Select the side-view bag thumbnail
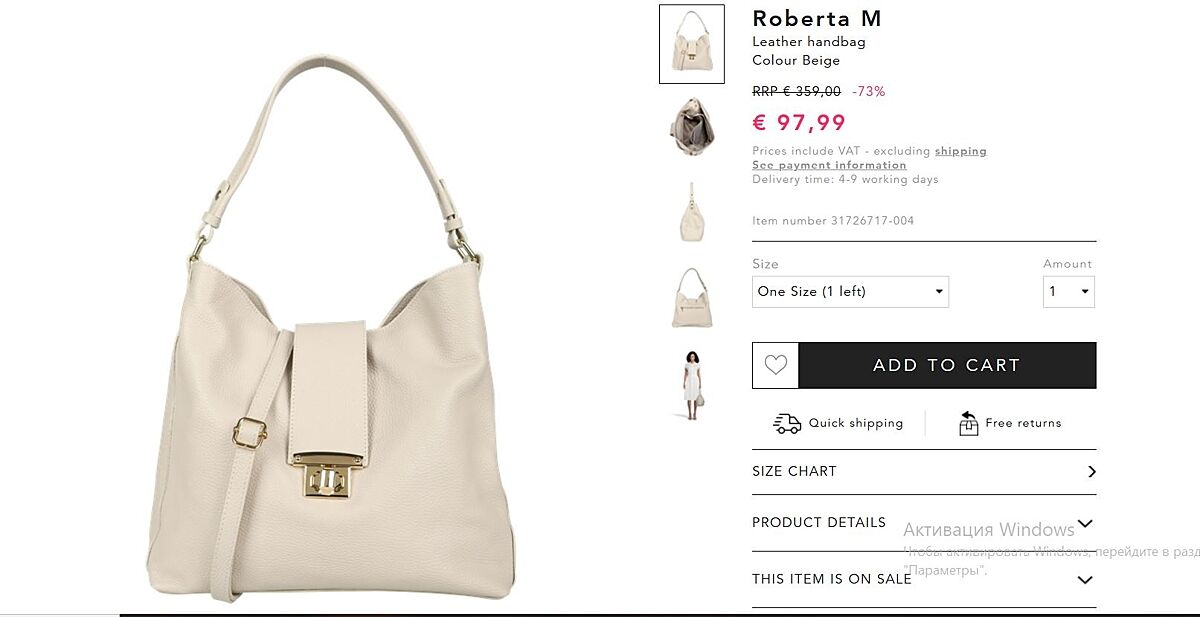1200x617 pixels. (x=692, y=211)
